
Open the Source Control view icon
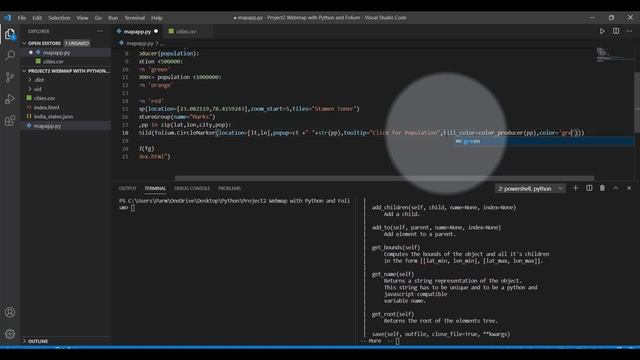tap(10, 77)
